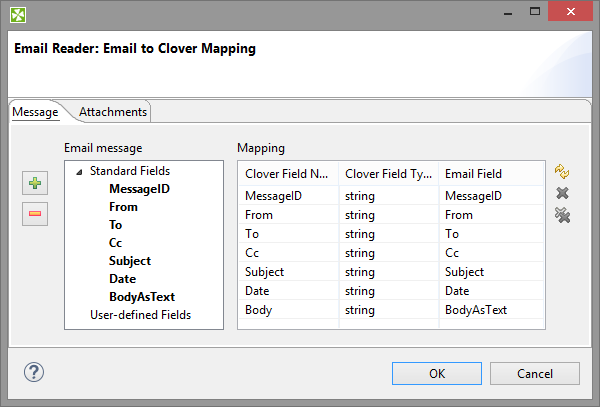Click the yellow auto-mapping arrows icon

pos(563,172)
